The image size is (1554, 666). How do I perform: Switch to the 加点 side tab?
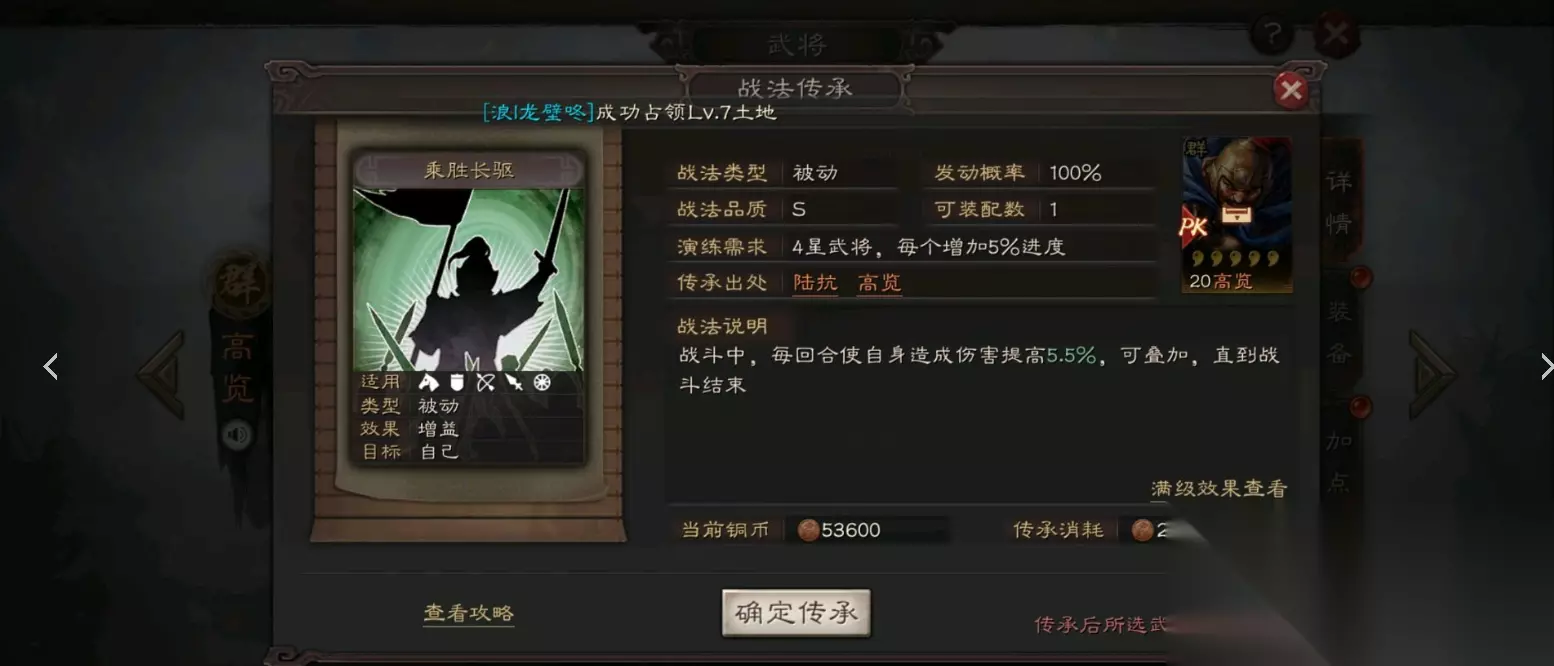pos(1339,460)
